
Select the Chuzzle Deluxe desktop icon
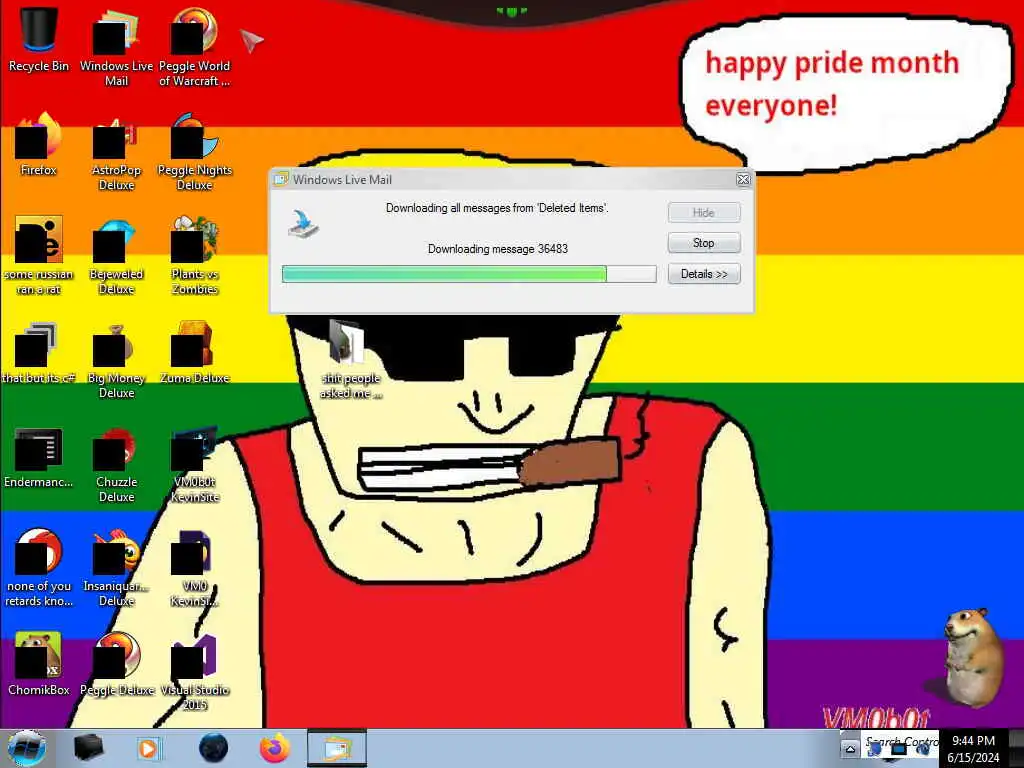pos(116,464)
